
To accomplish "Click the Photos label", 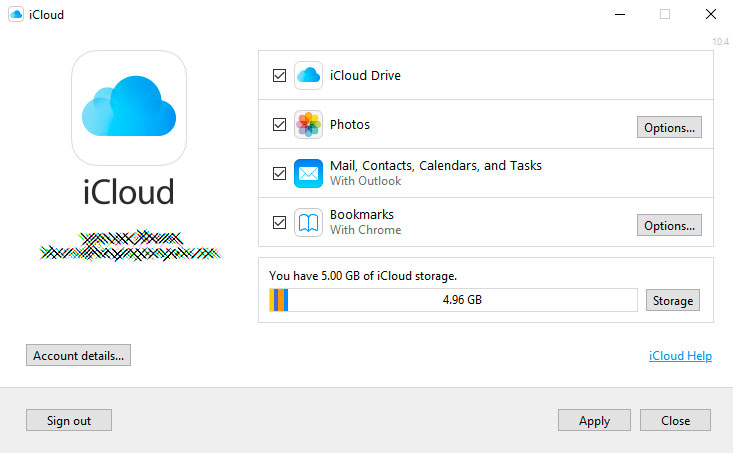I will point(350,124).
